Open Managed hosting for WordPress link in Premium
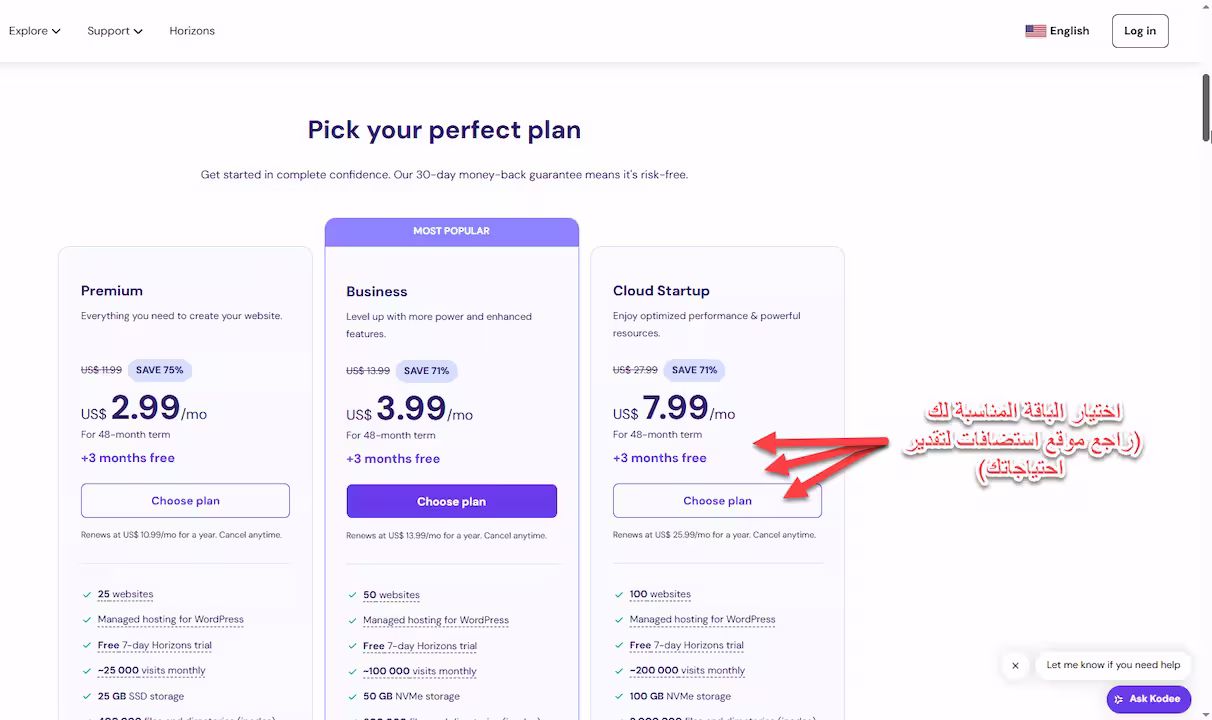Image resolution: width=1212 pixels, height=720 pixels. 171,619
